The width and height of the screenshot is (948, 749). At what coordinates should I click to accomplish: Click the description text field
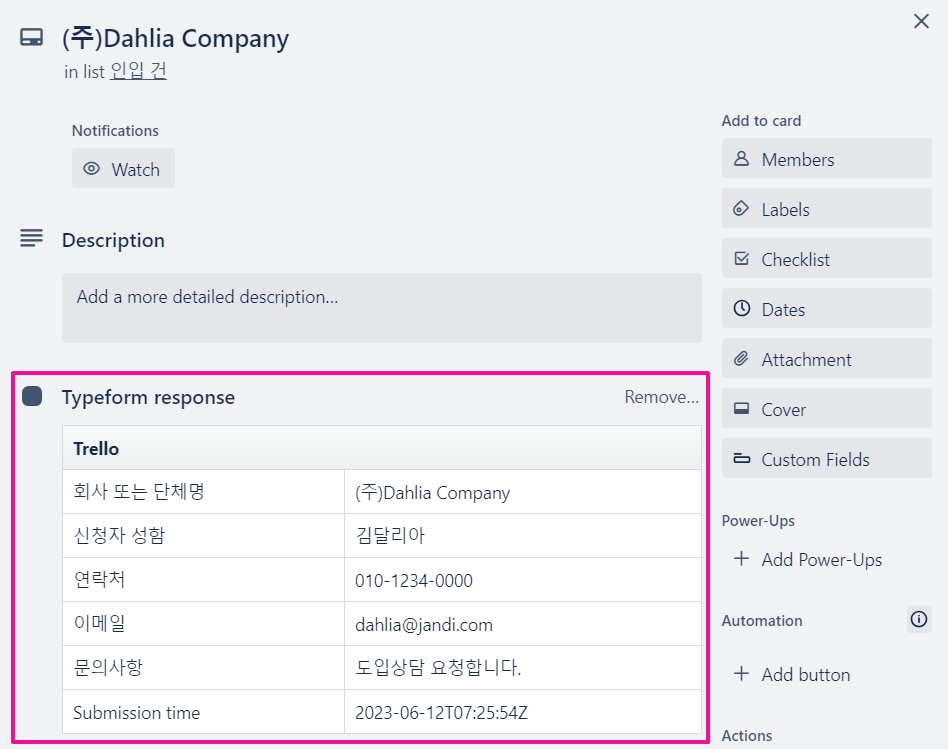pos(381,308)
